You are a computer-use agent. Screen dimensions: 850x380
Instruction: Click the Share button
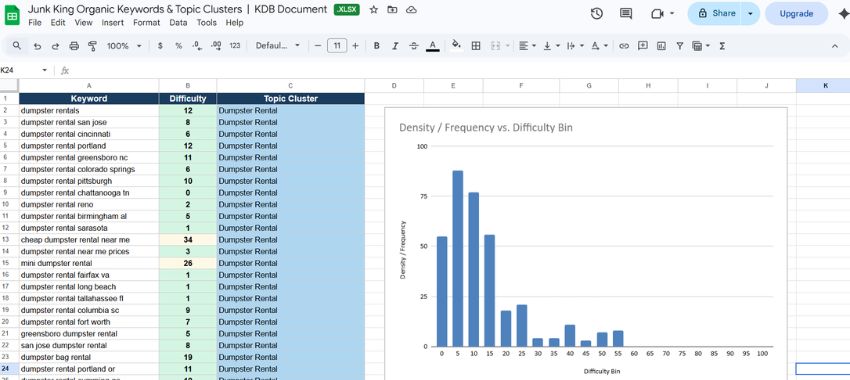click(x=716, y=14)
